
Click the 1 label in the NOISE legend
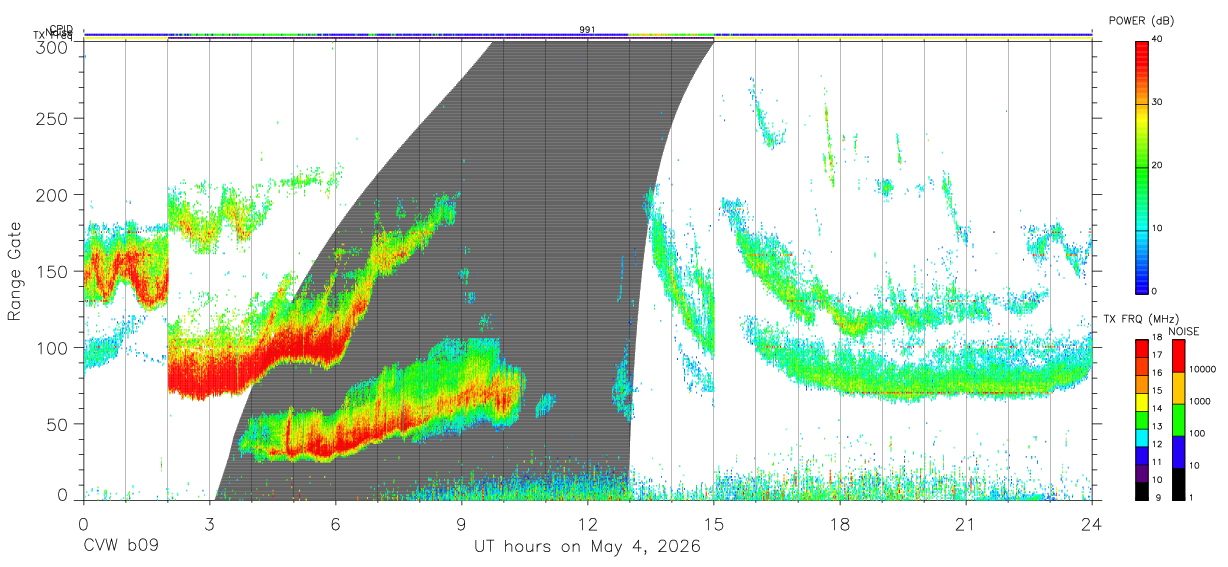(1192, 497)
